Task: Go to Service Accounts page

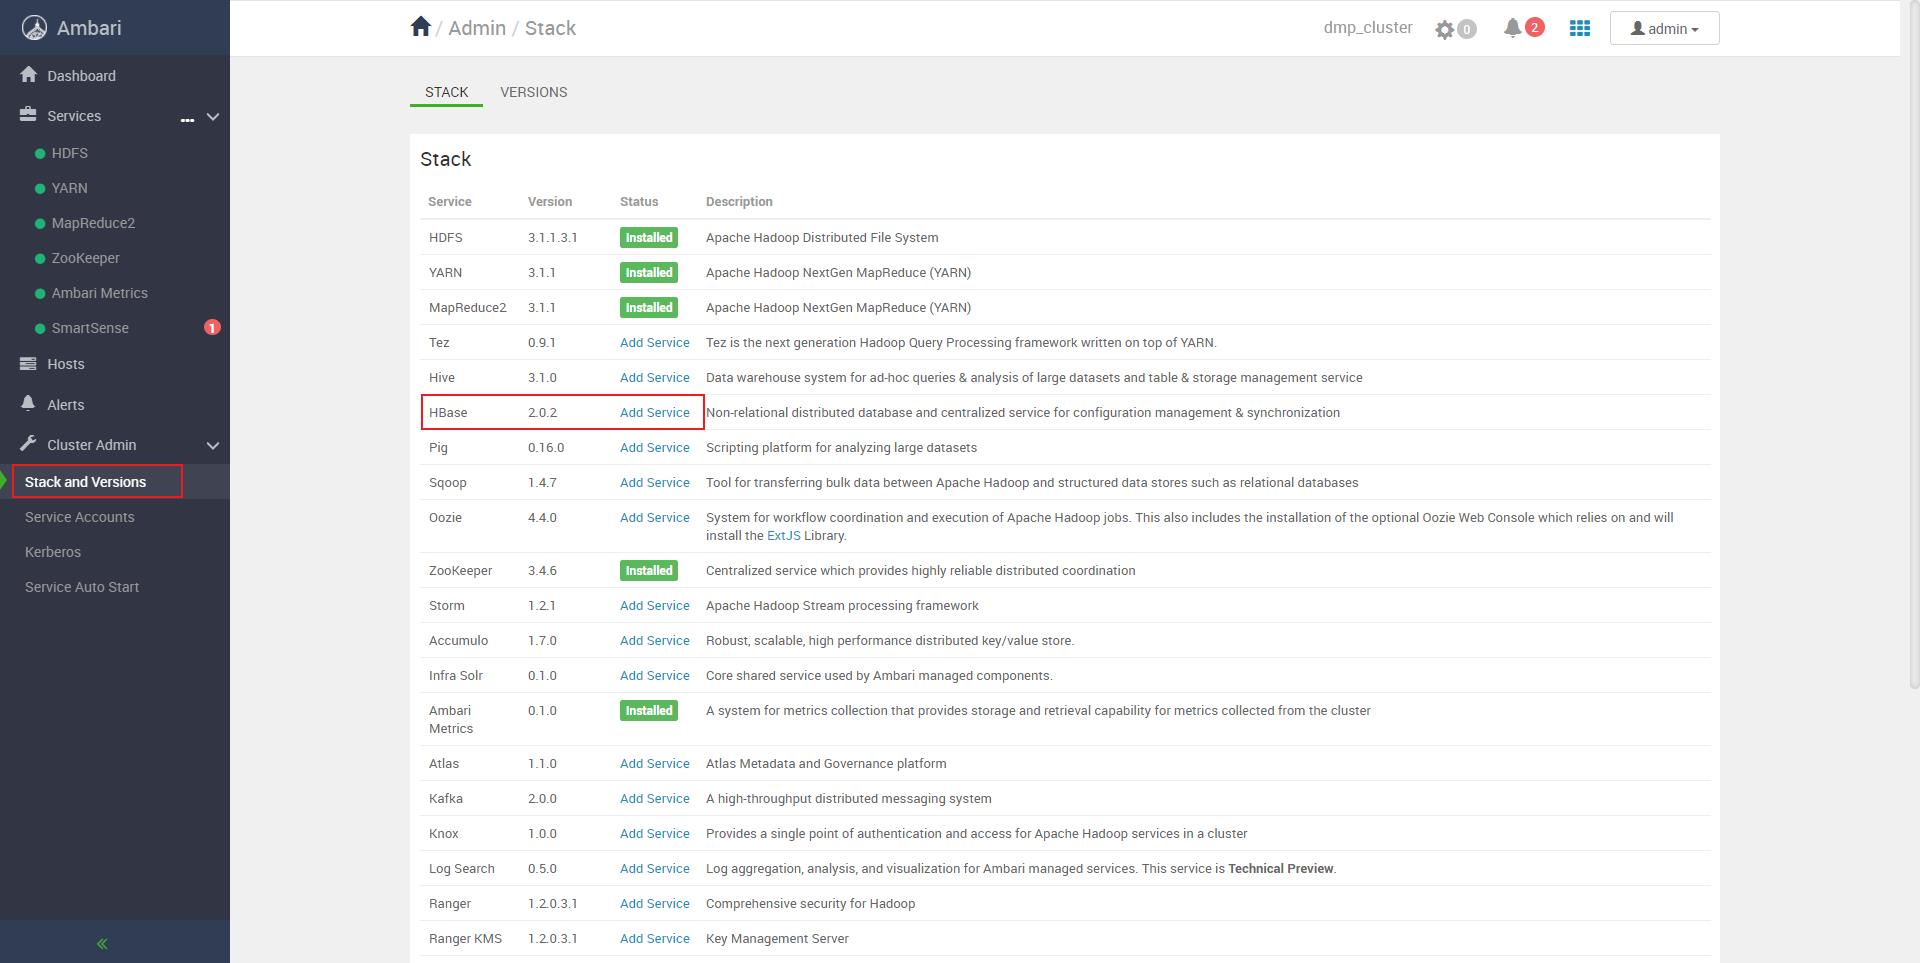Action: tap(80, 517)
